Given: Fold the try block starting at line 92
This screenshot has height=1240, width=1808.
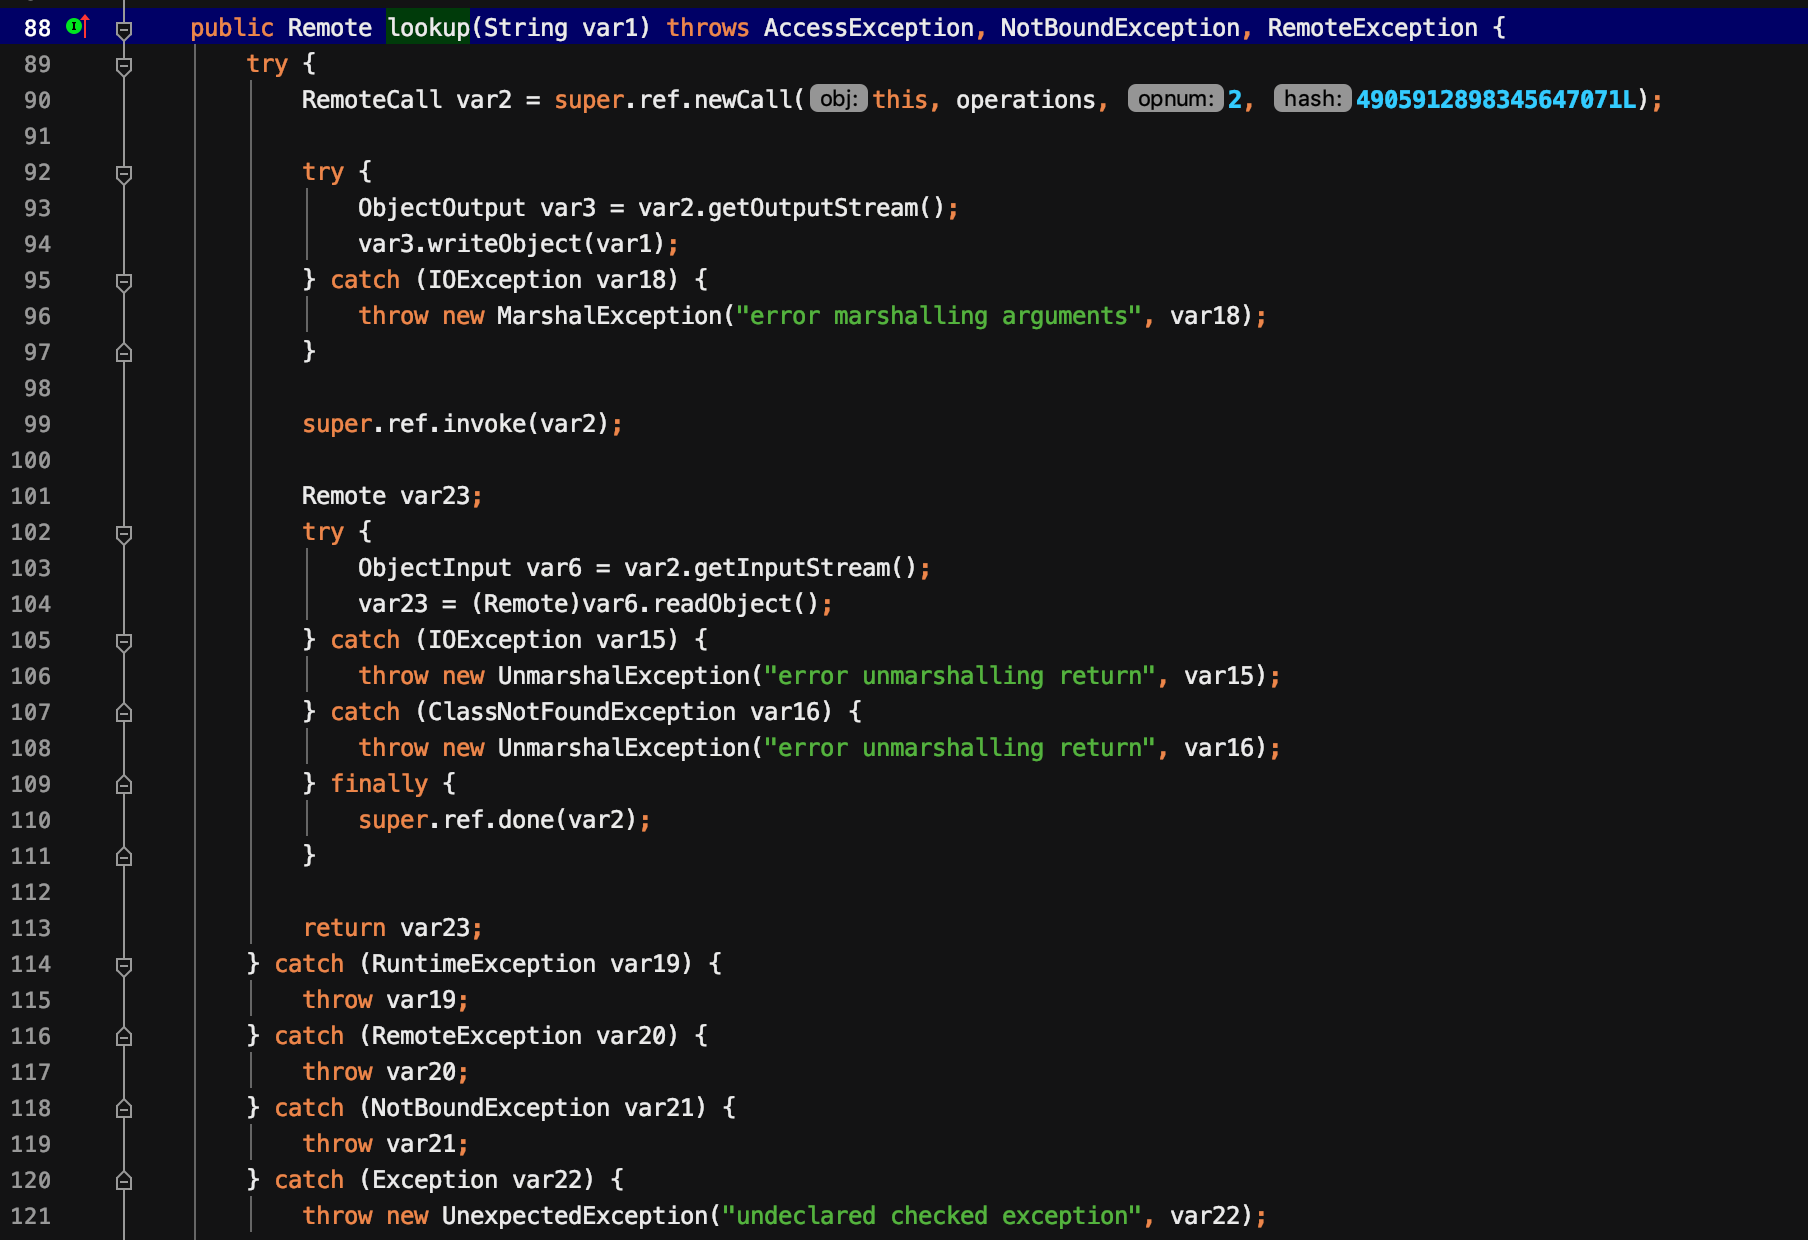Looking at the screenshot, I should pos(124,174).
